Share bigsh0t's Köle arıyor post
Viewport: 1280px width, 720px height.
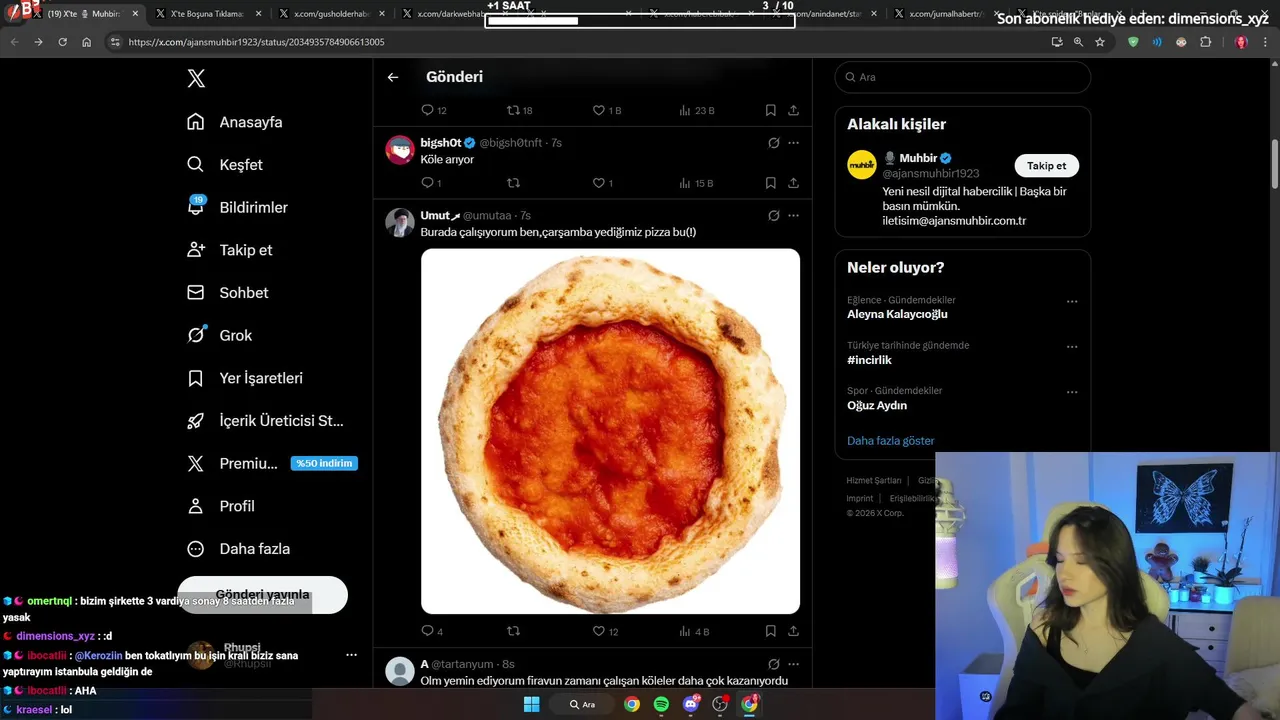(793, 183)
